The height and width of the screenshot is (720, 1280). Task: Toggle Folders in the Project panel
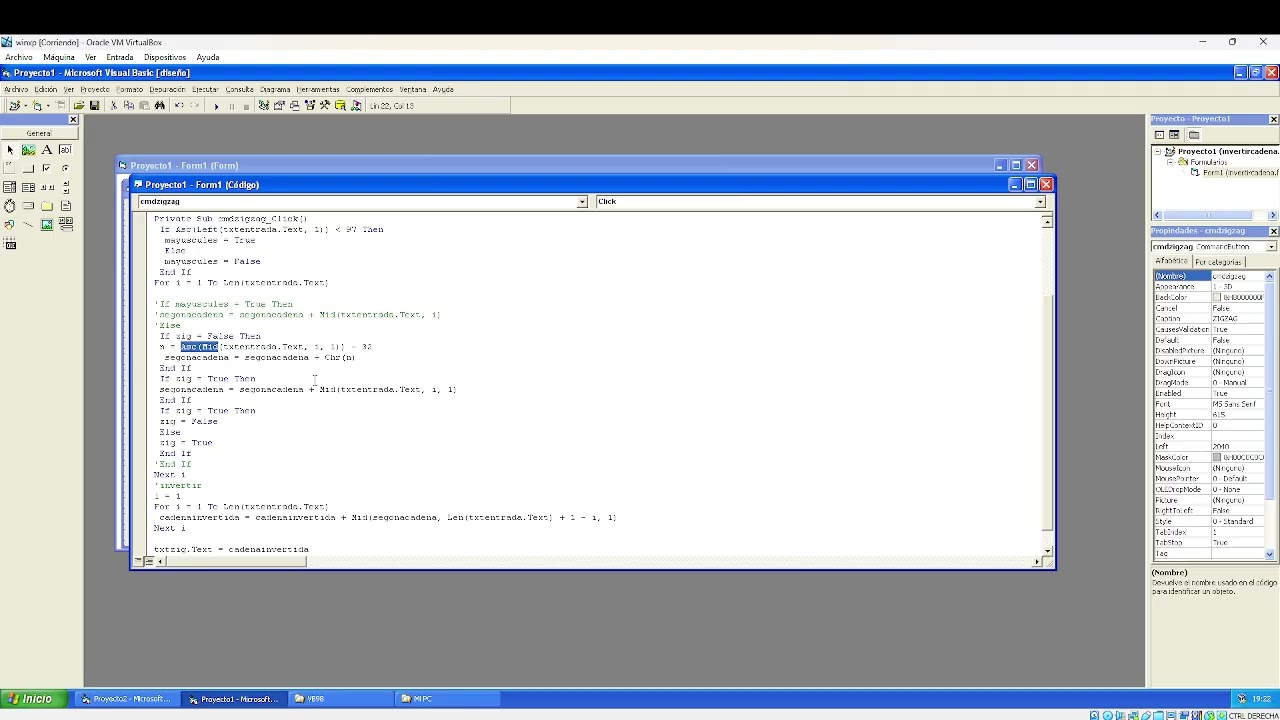[1194, 135]
